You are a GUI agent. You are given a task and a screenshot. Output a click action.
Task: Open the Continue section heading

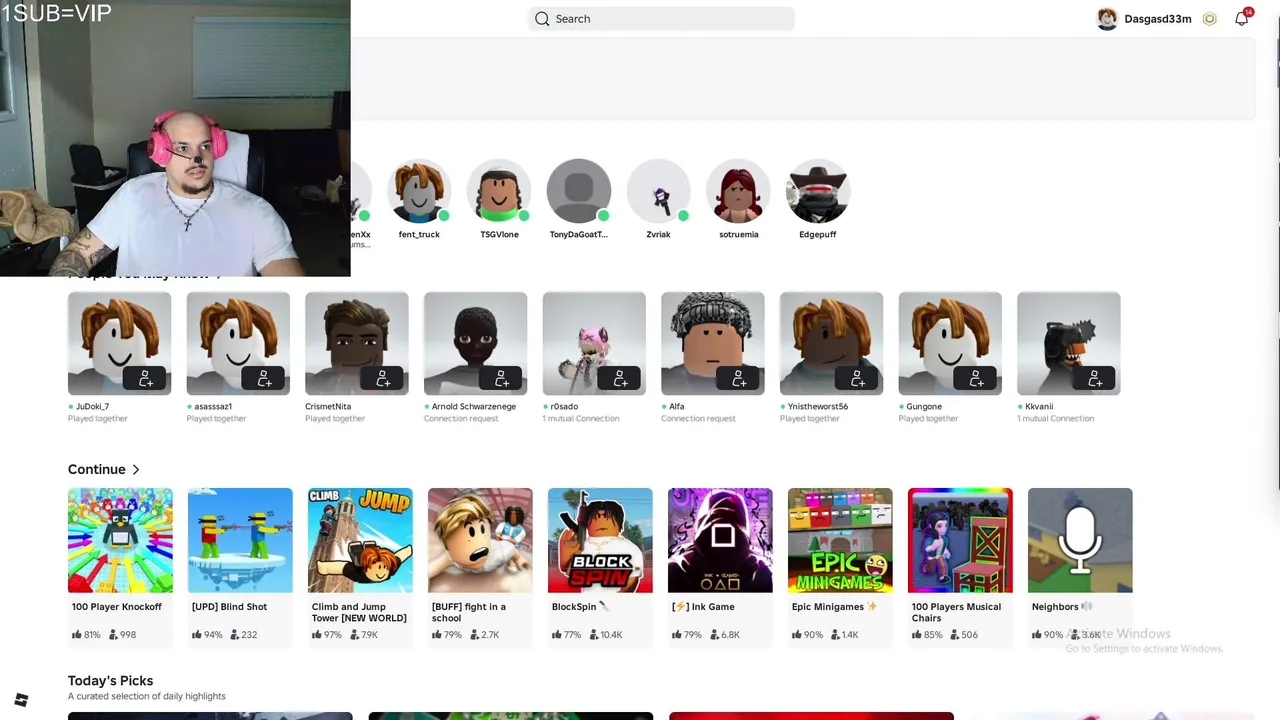click(97, 469)
